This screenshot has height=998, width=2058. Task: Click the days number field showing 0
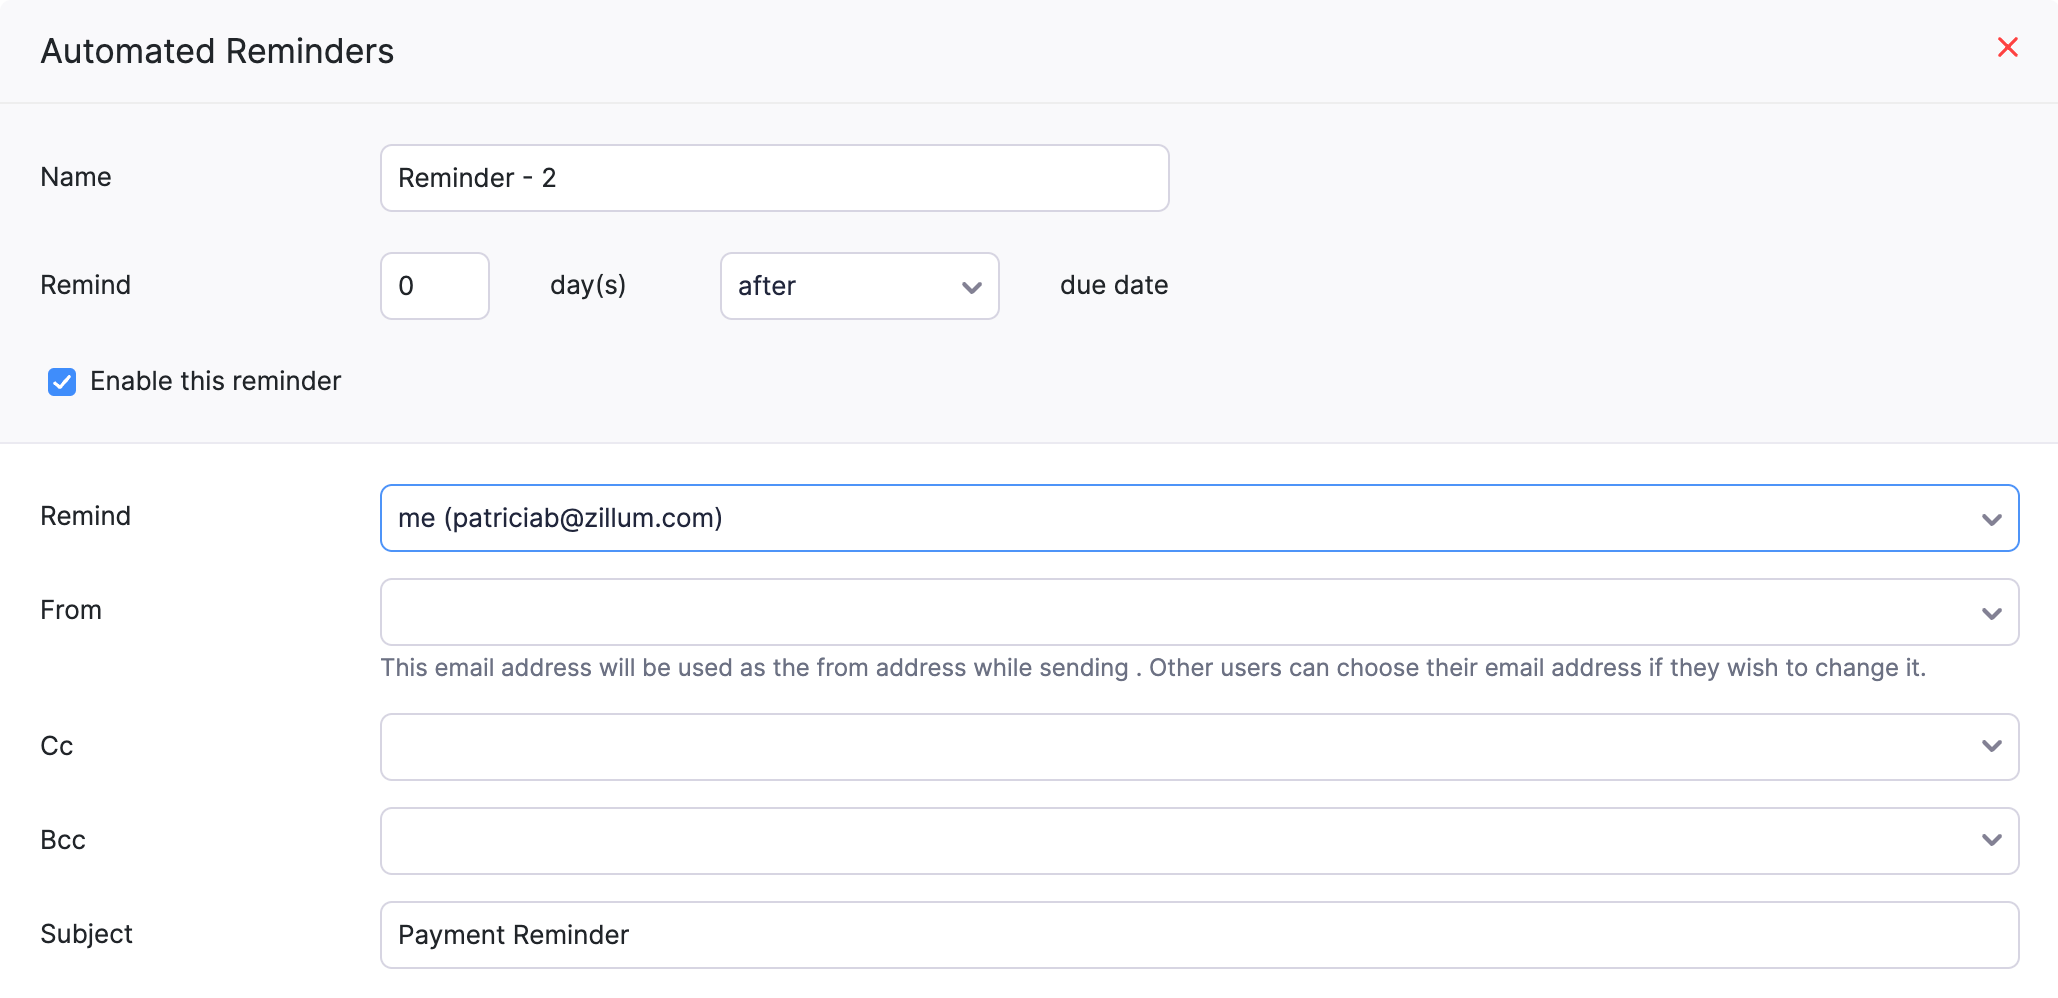point(433,286)
